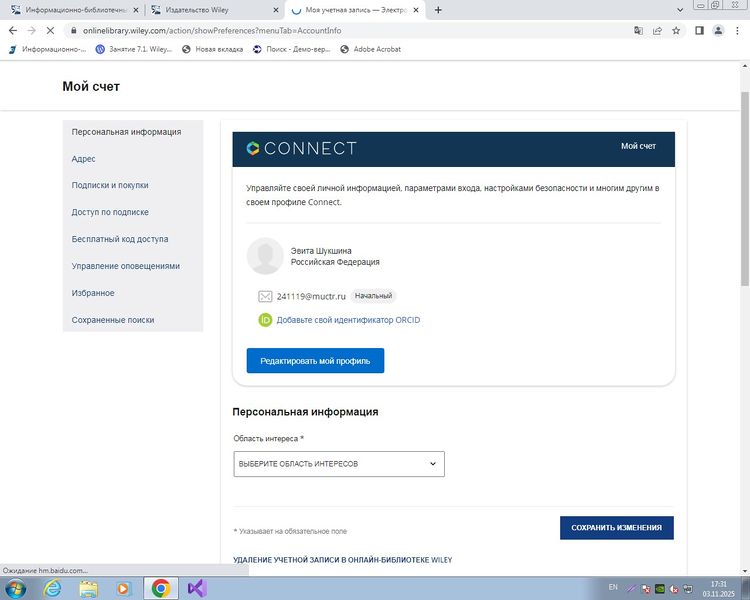
Task: Expand the 'Выберите область интересов' dropdown
Action: click(338, 464)
